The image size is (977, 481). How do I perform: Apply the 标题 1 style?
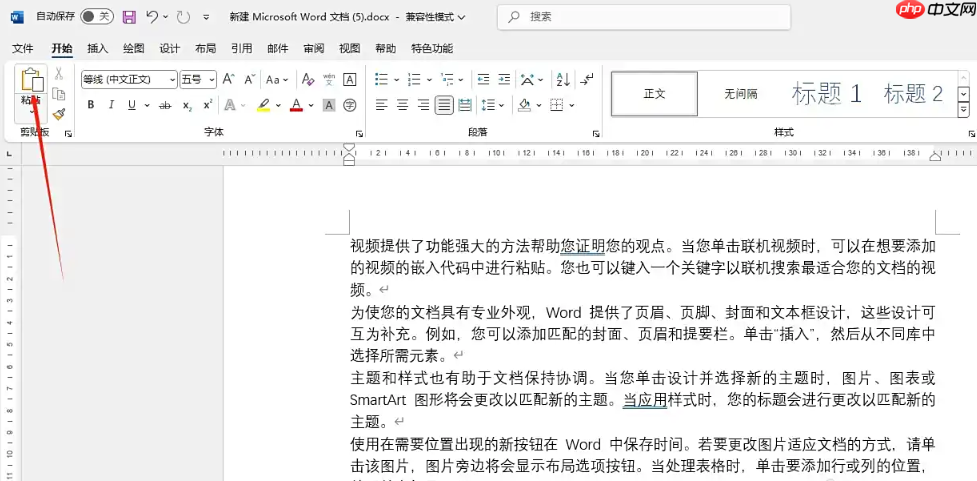click(x=826, y=94)
